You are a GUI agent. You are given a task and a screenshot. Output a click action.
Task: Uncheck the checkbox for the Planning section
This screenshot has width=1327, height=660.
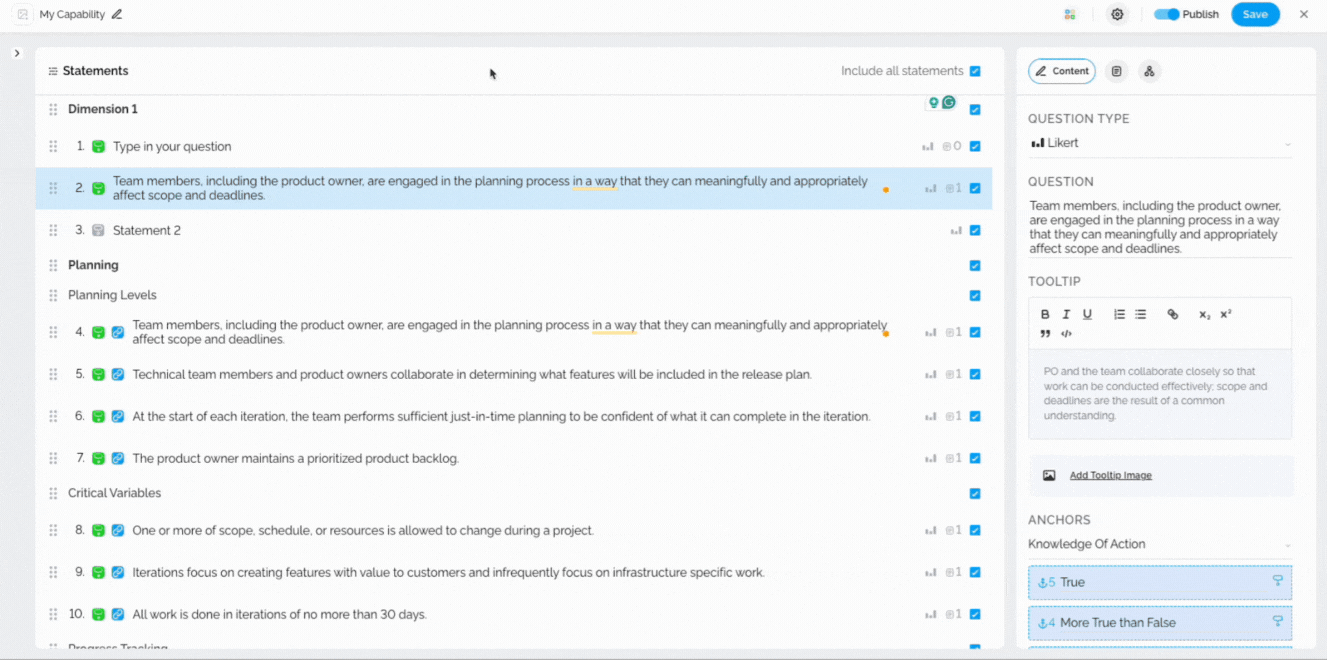pyautogui.click(x=975, y=265)
